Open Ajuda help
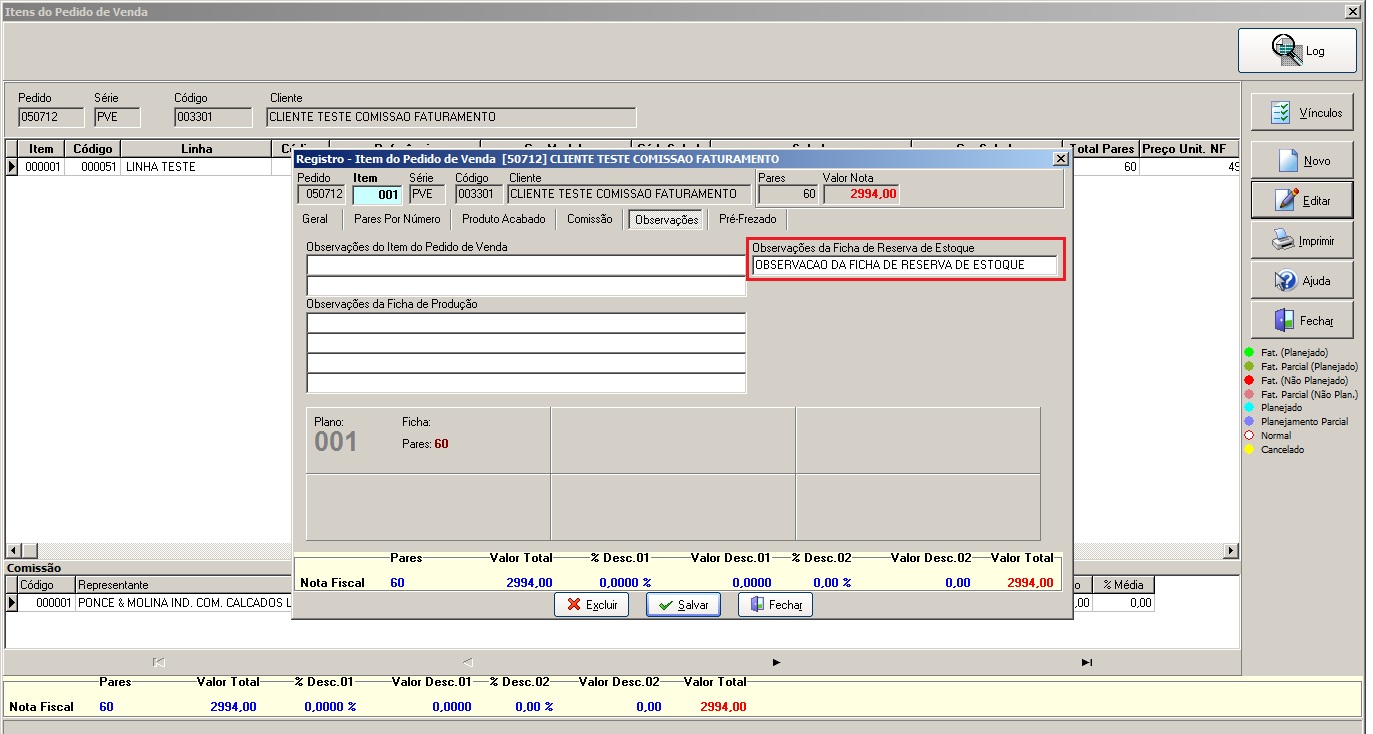The width and height of the screenshot is (1373, 734). [1303, 280]
